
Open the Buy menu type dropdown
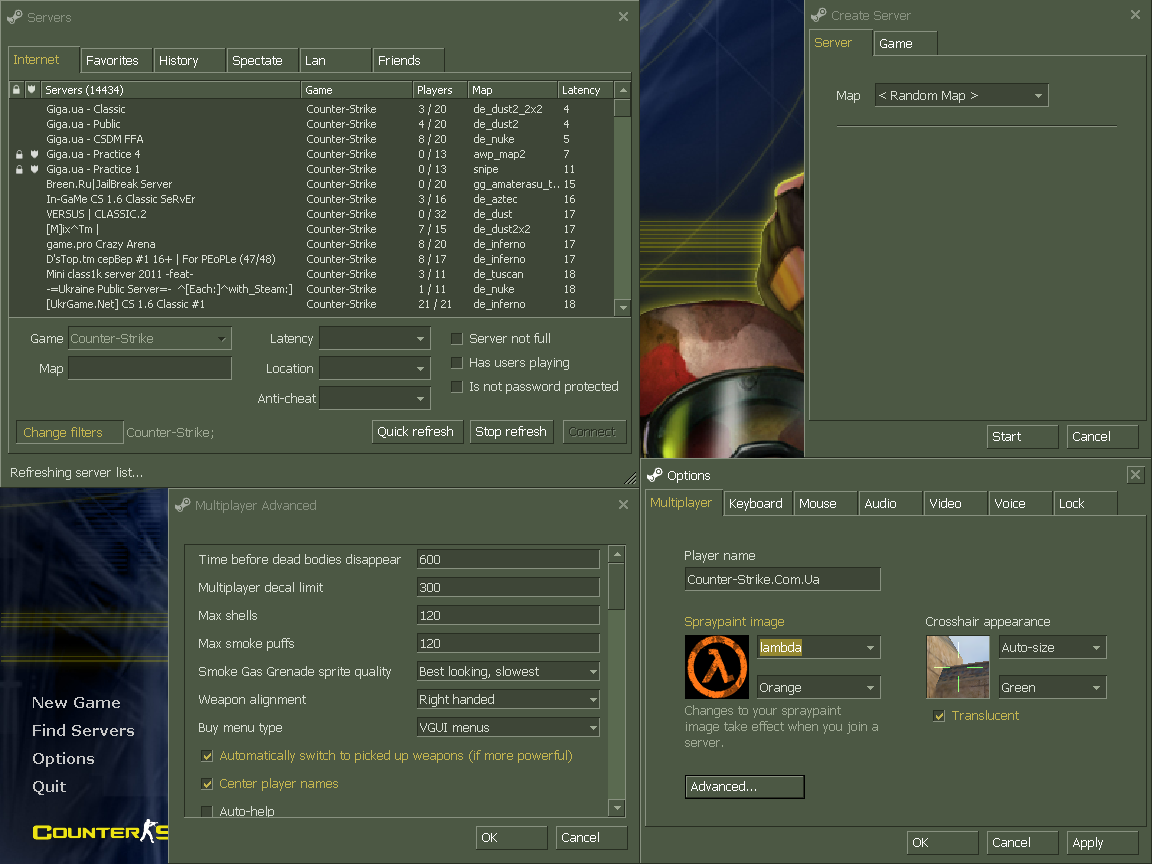[508, 727]
